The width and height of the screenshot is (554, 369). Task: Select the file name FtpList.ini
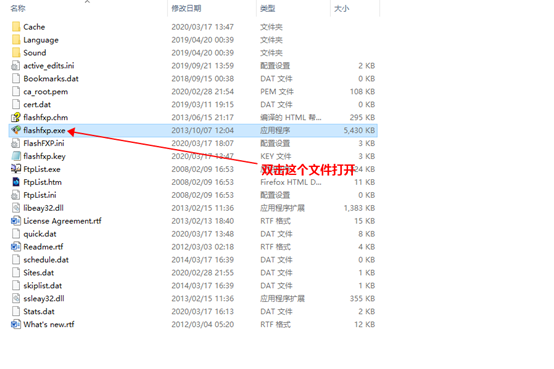[x=40, y=195]
